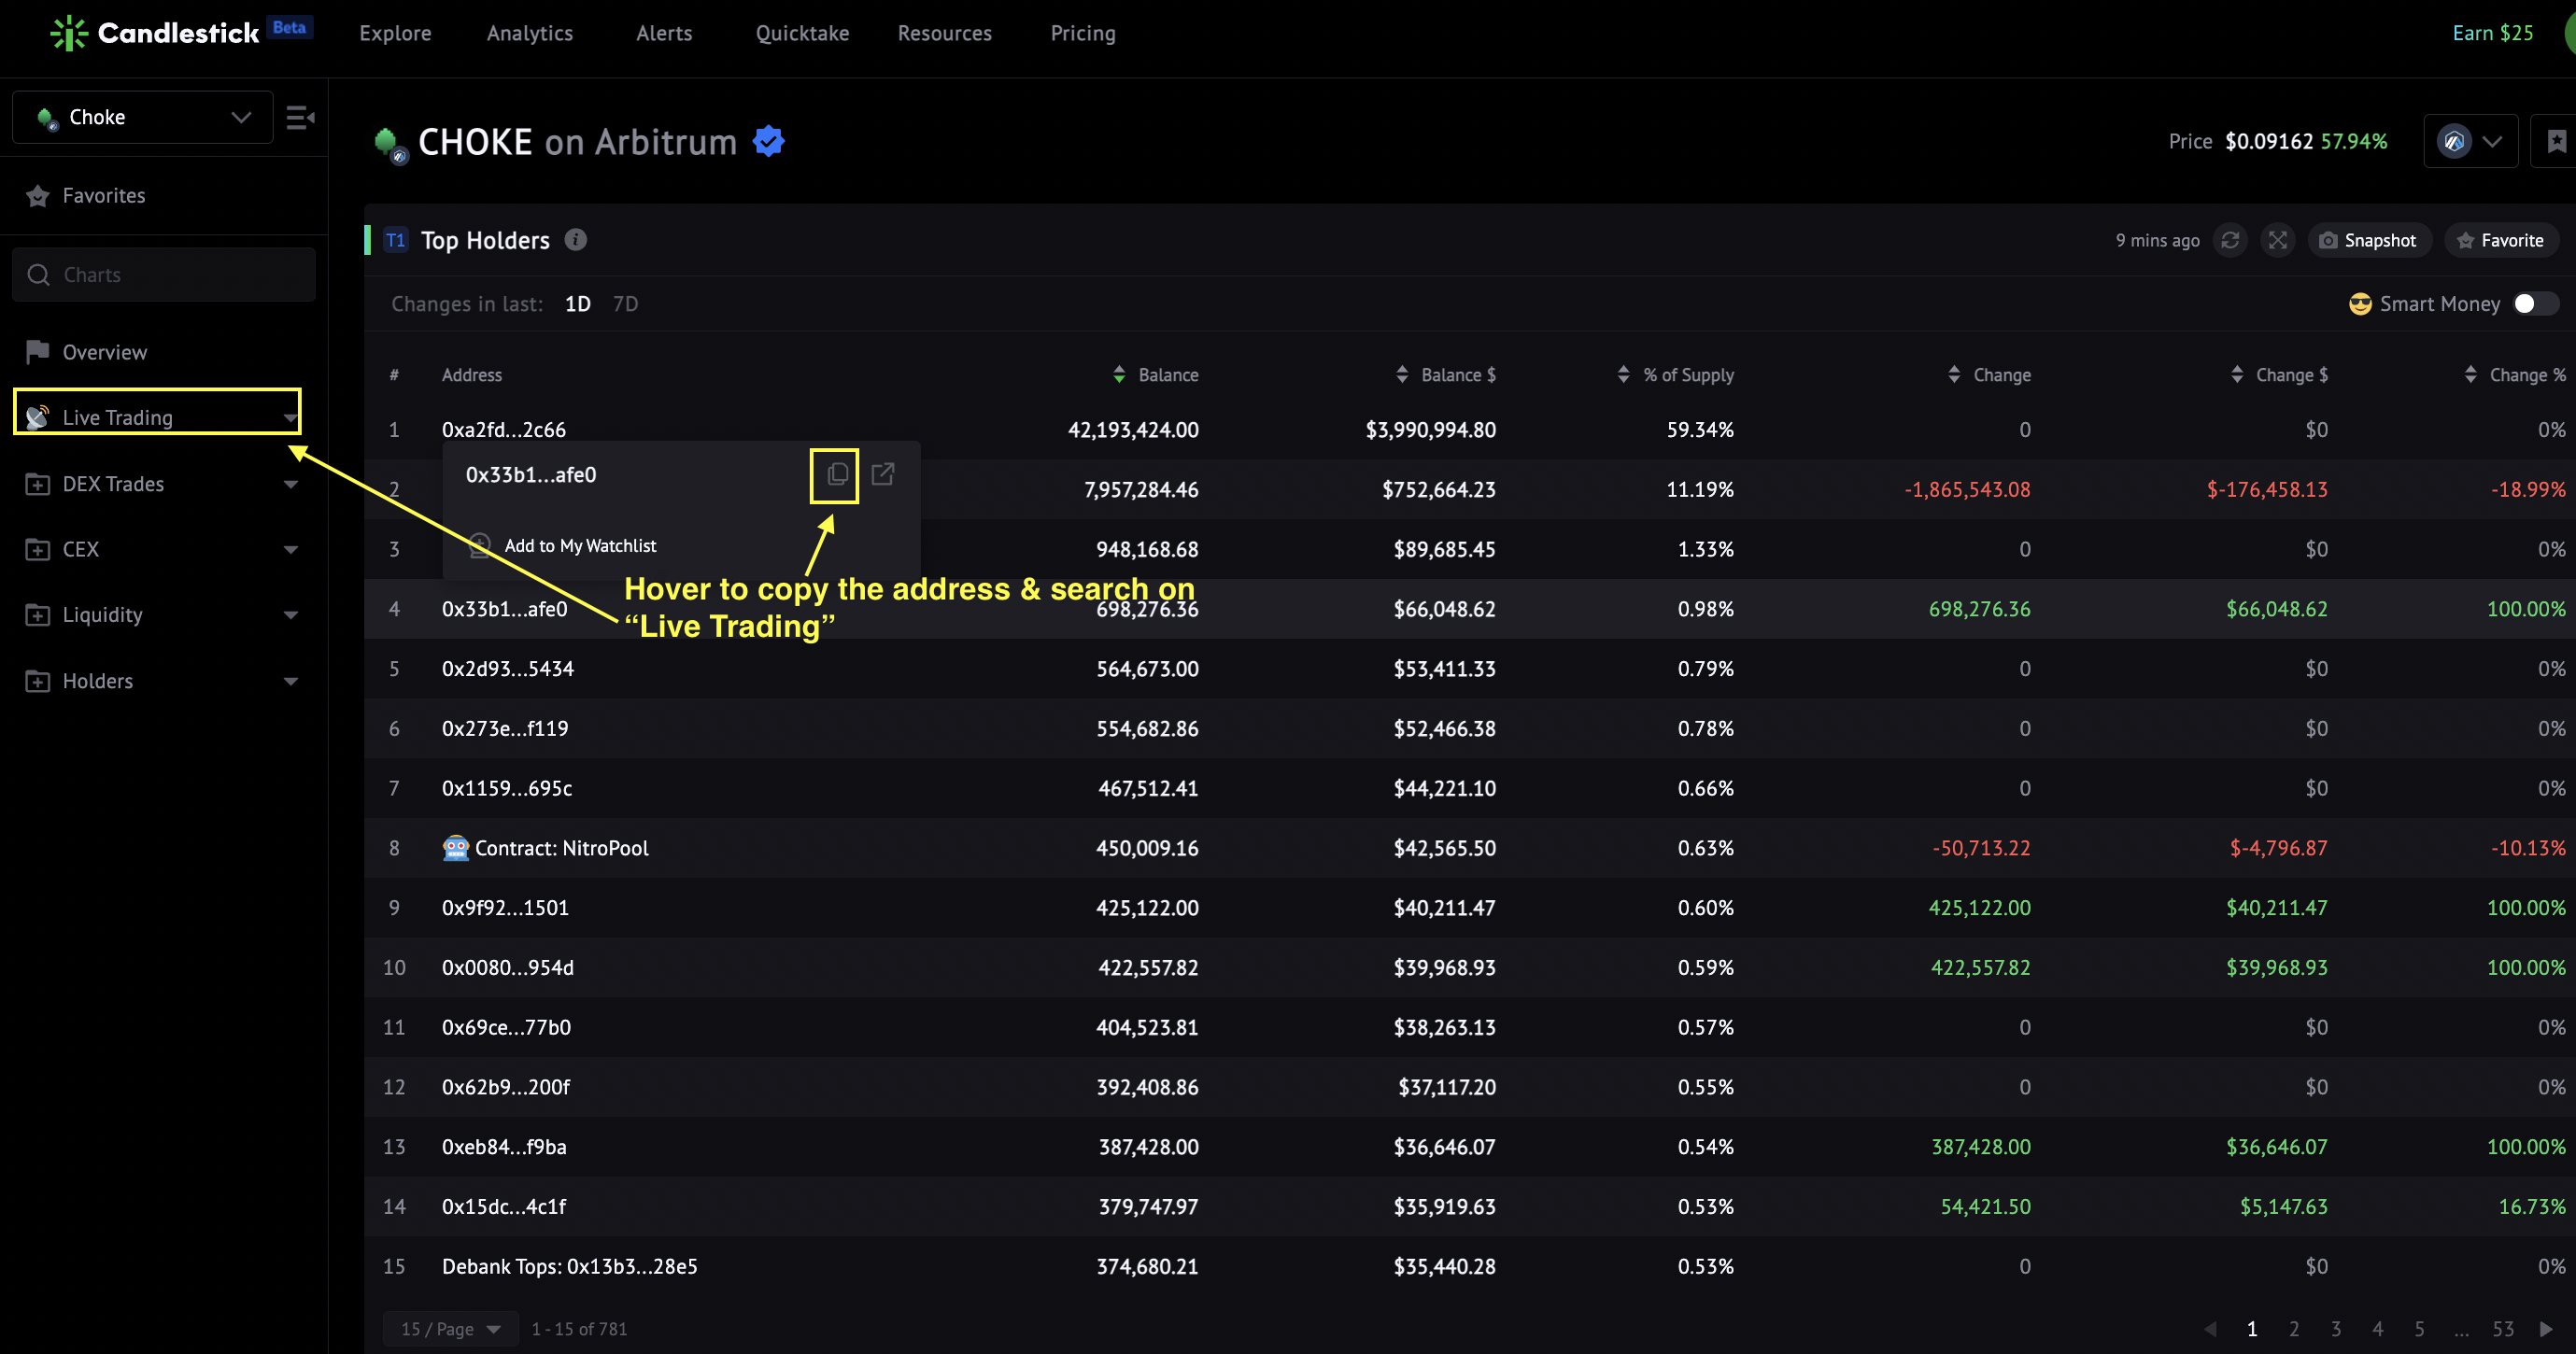The width and height of the screenshot is (2576, 1354).
Task: Open the Choke token dropdown
Action: click(142, 117)
